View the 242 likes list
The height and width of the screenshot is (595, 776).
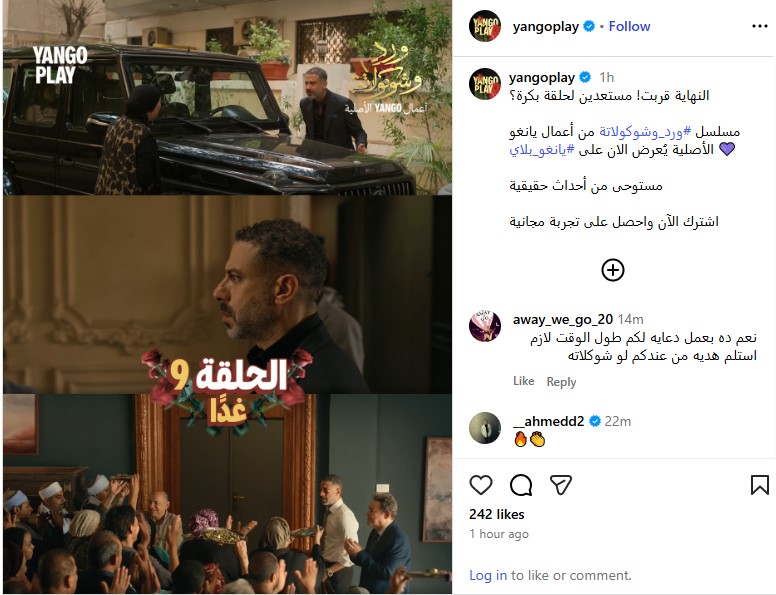[x=496, y=514]
